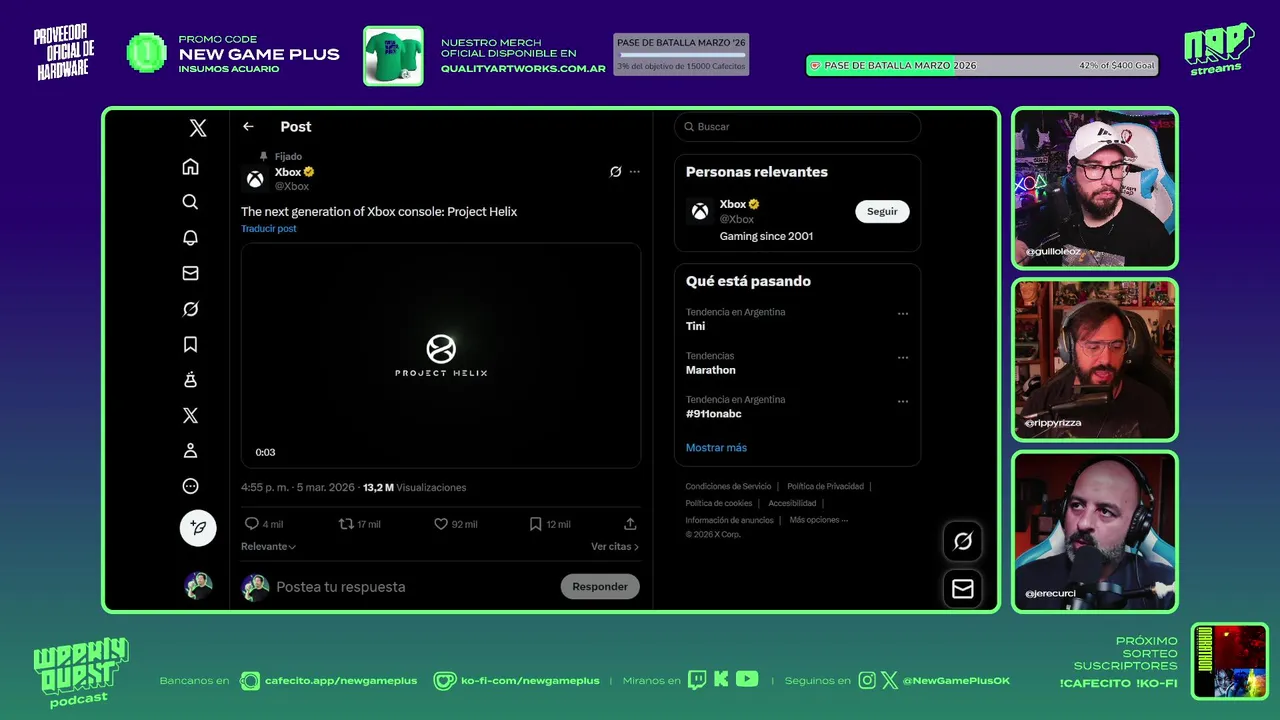Click Mostrar más under trends
1280x720 pixels.
716,448
